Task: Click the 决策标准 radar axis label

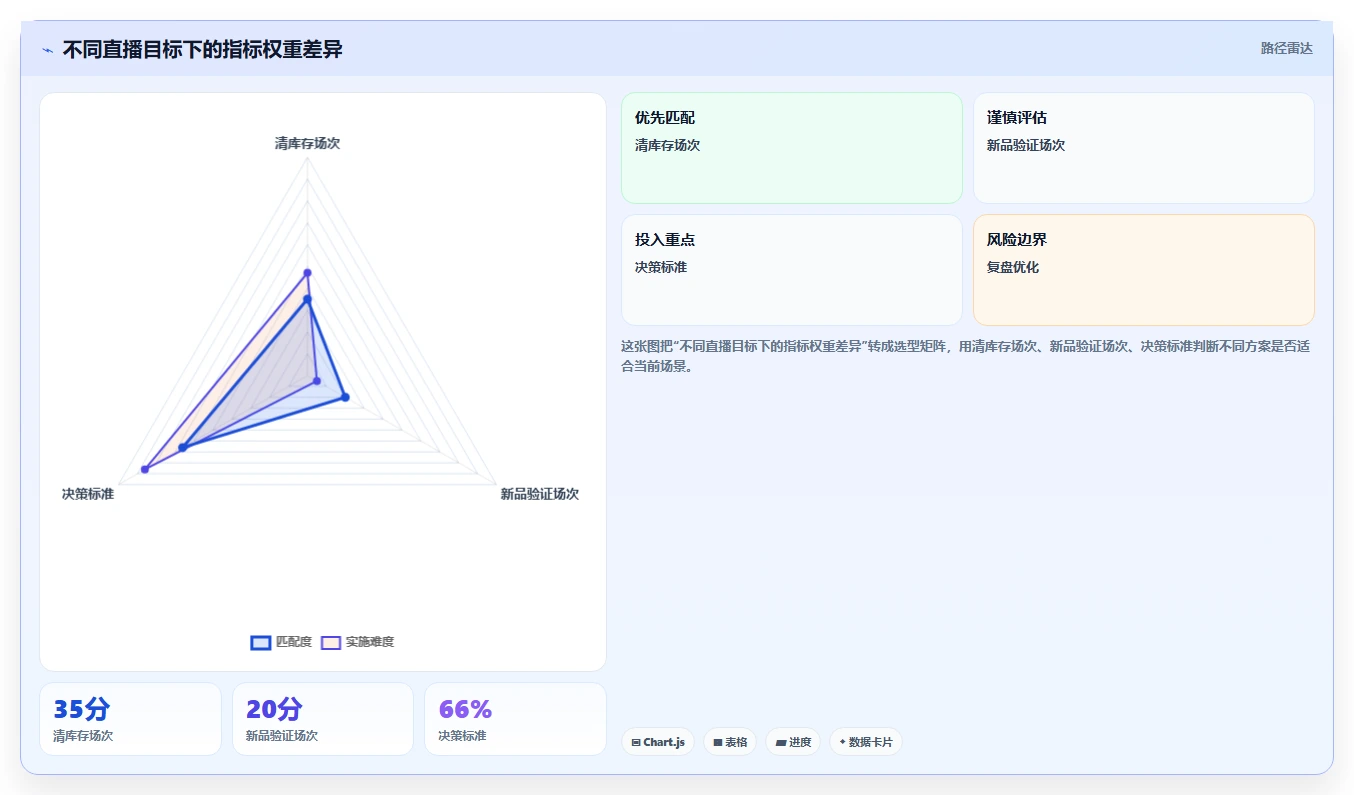Action: click(x=88, y=494)
